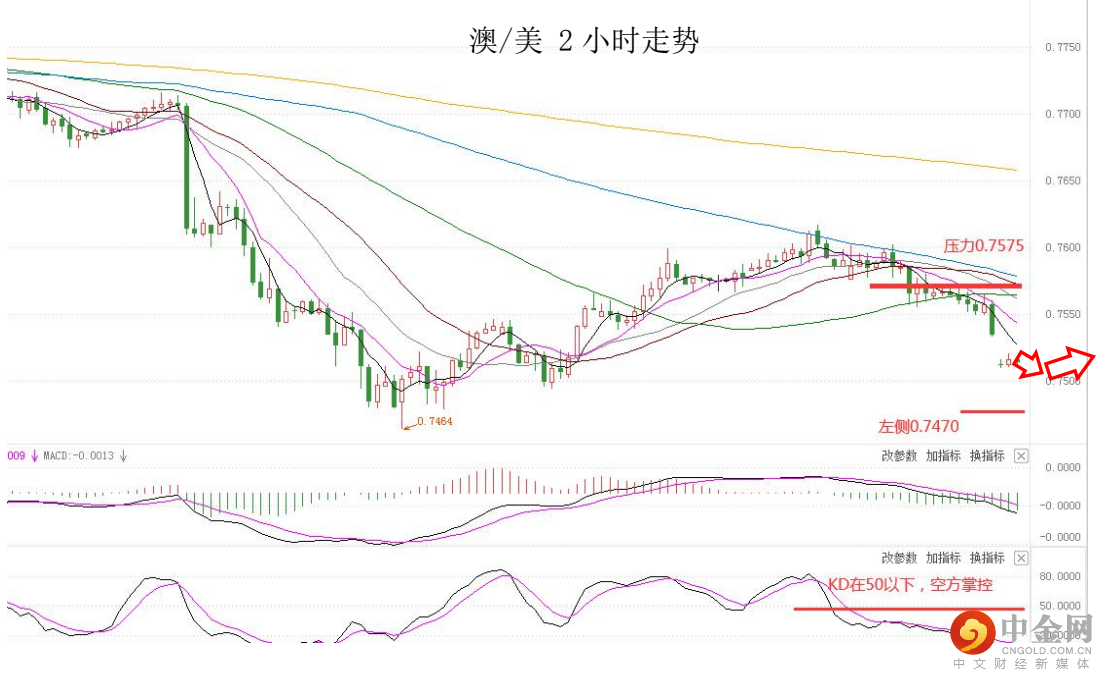Click the 中金网 logo icon
The width and height of the screenshot is (1107, 682).
click(970, 630)
